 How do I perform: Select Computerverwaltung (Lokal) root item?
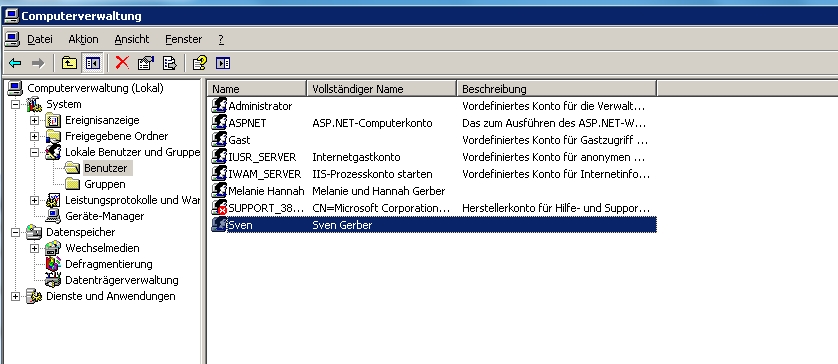tap(95, 88)
